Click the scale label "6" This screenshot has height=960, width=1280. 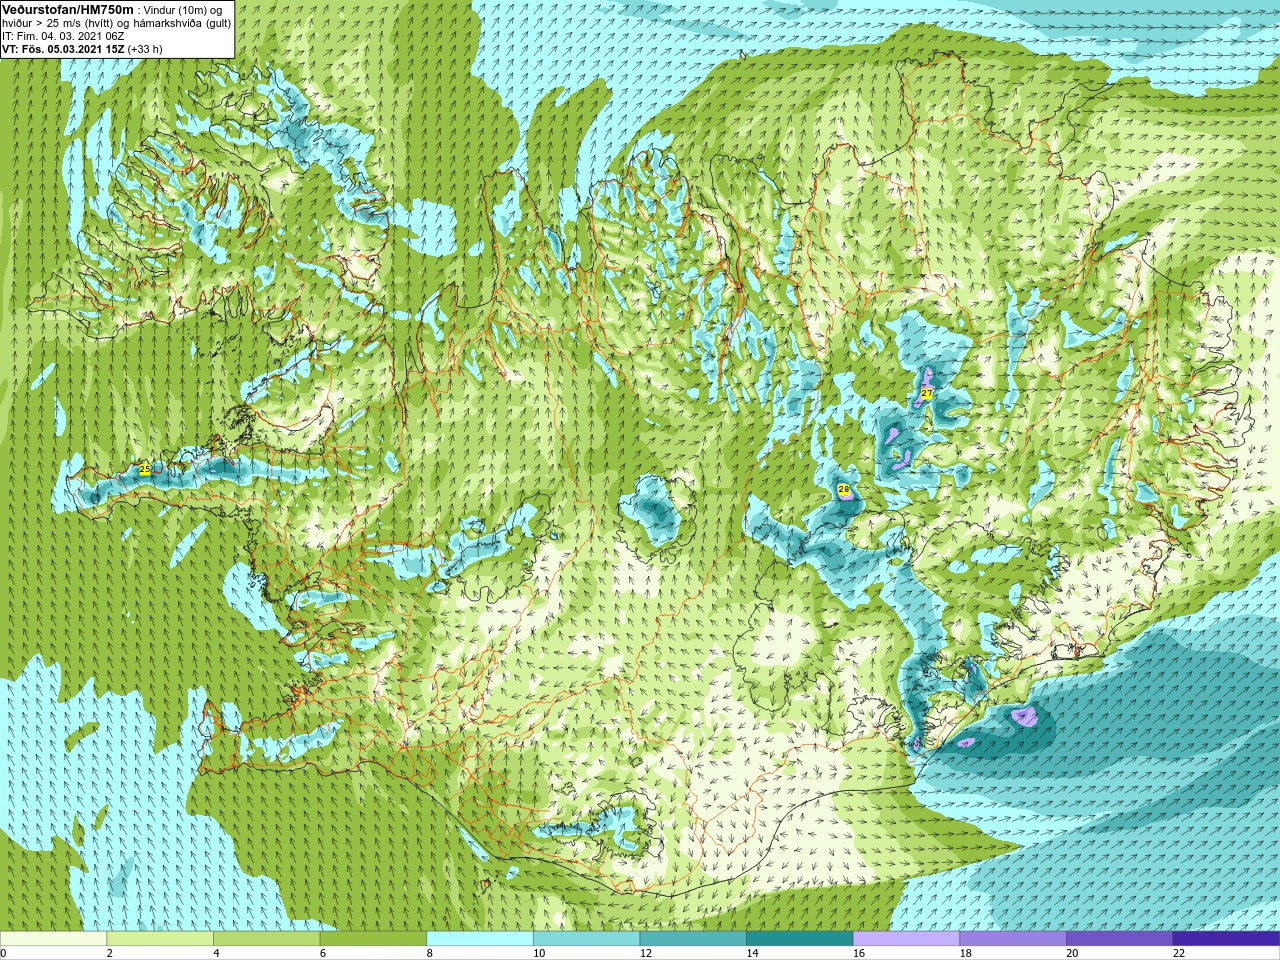pyautogui.click(x=323, y=953)
